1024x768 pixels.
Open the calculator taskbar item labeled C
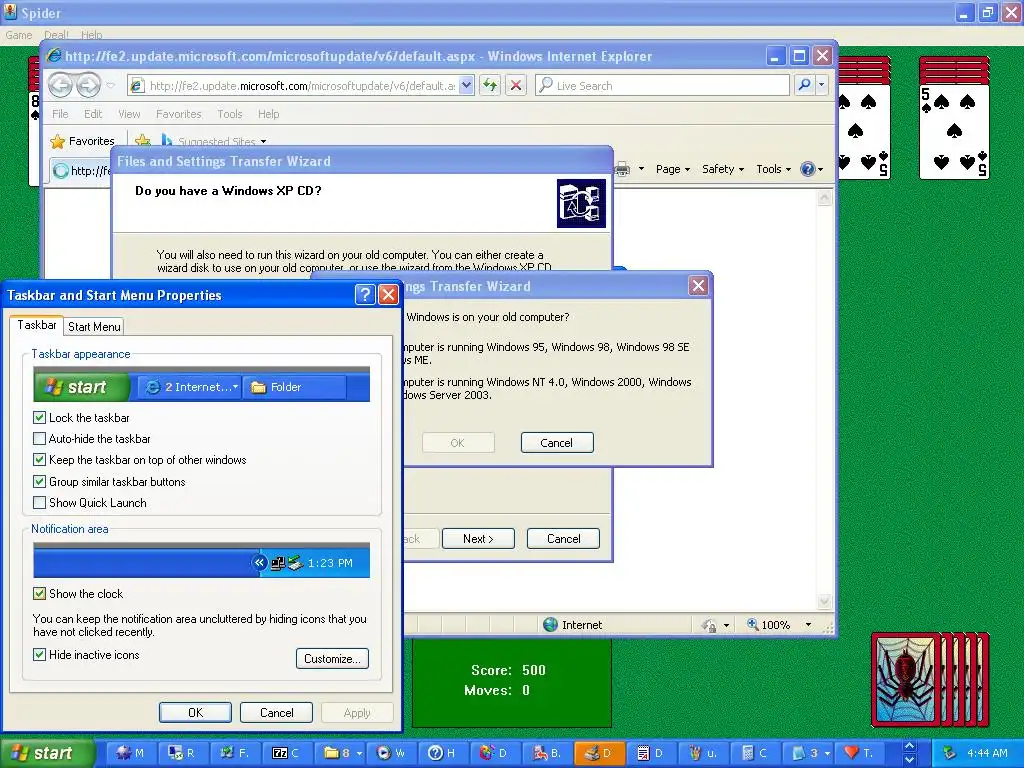(756, 753)
